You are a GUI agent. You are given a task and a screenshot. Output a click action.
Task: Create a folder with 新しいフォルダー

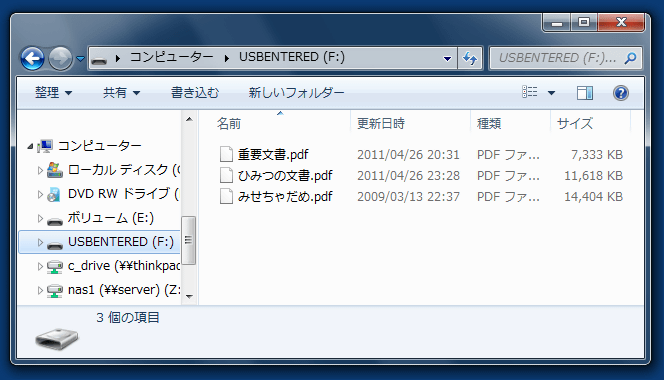pos(296,92)
